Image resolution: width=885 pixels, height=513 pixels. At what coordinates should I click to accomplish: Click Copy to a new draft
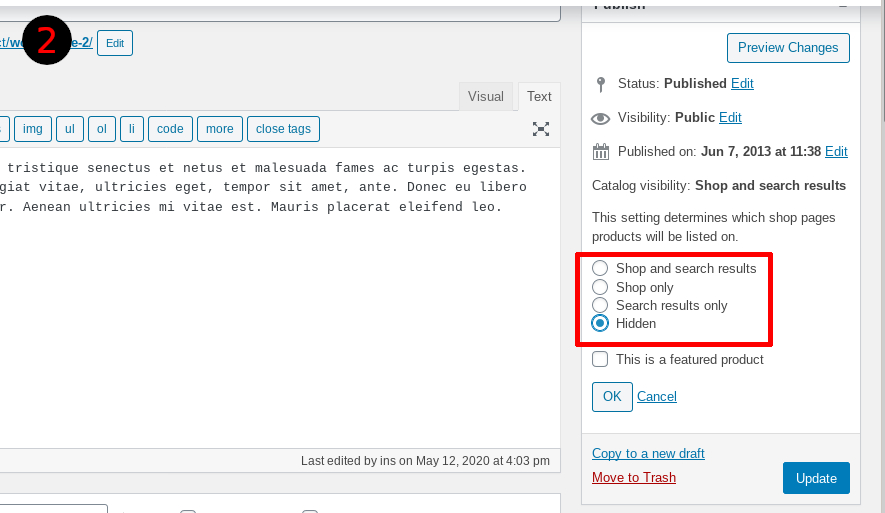[x=648, y=454]
